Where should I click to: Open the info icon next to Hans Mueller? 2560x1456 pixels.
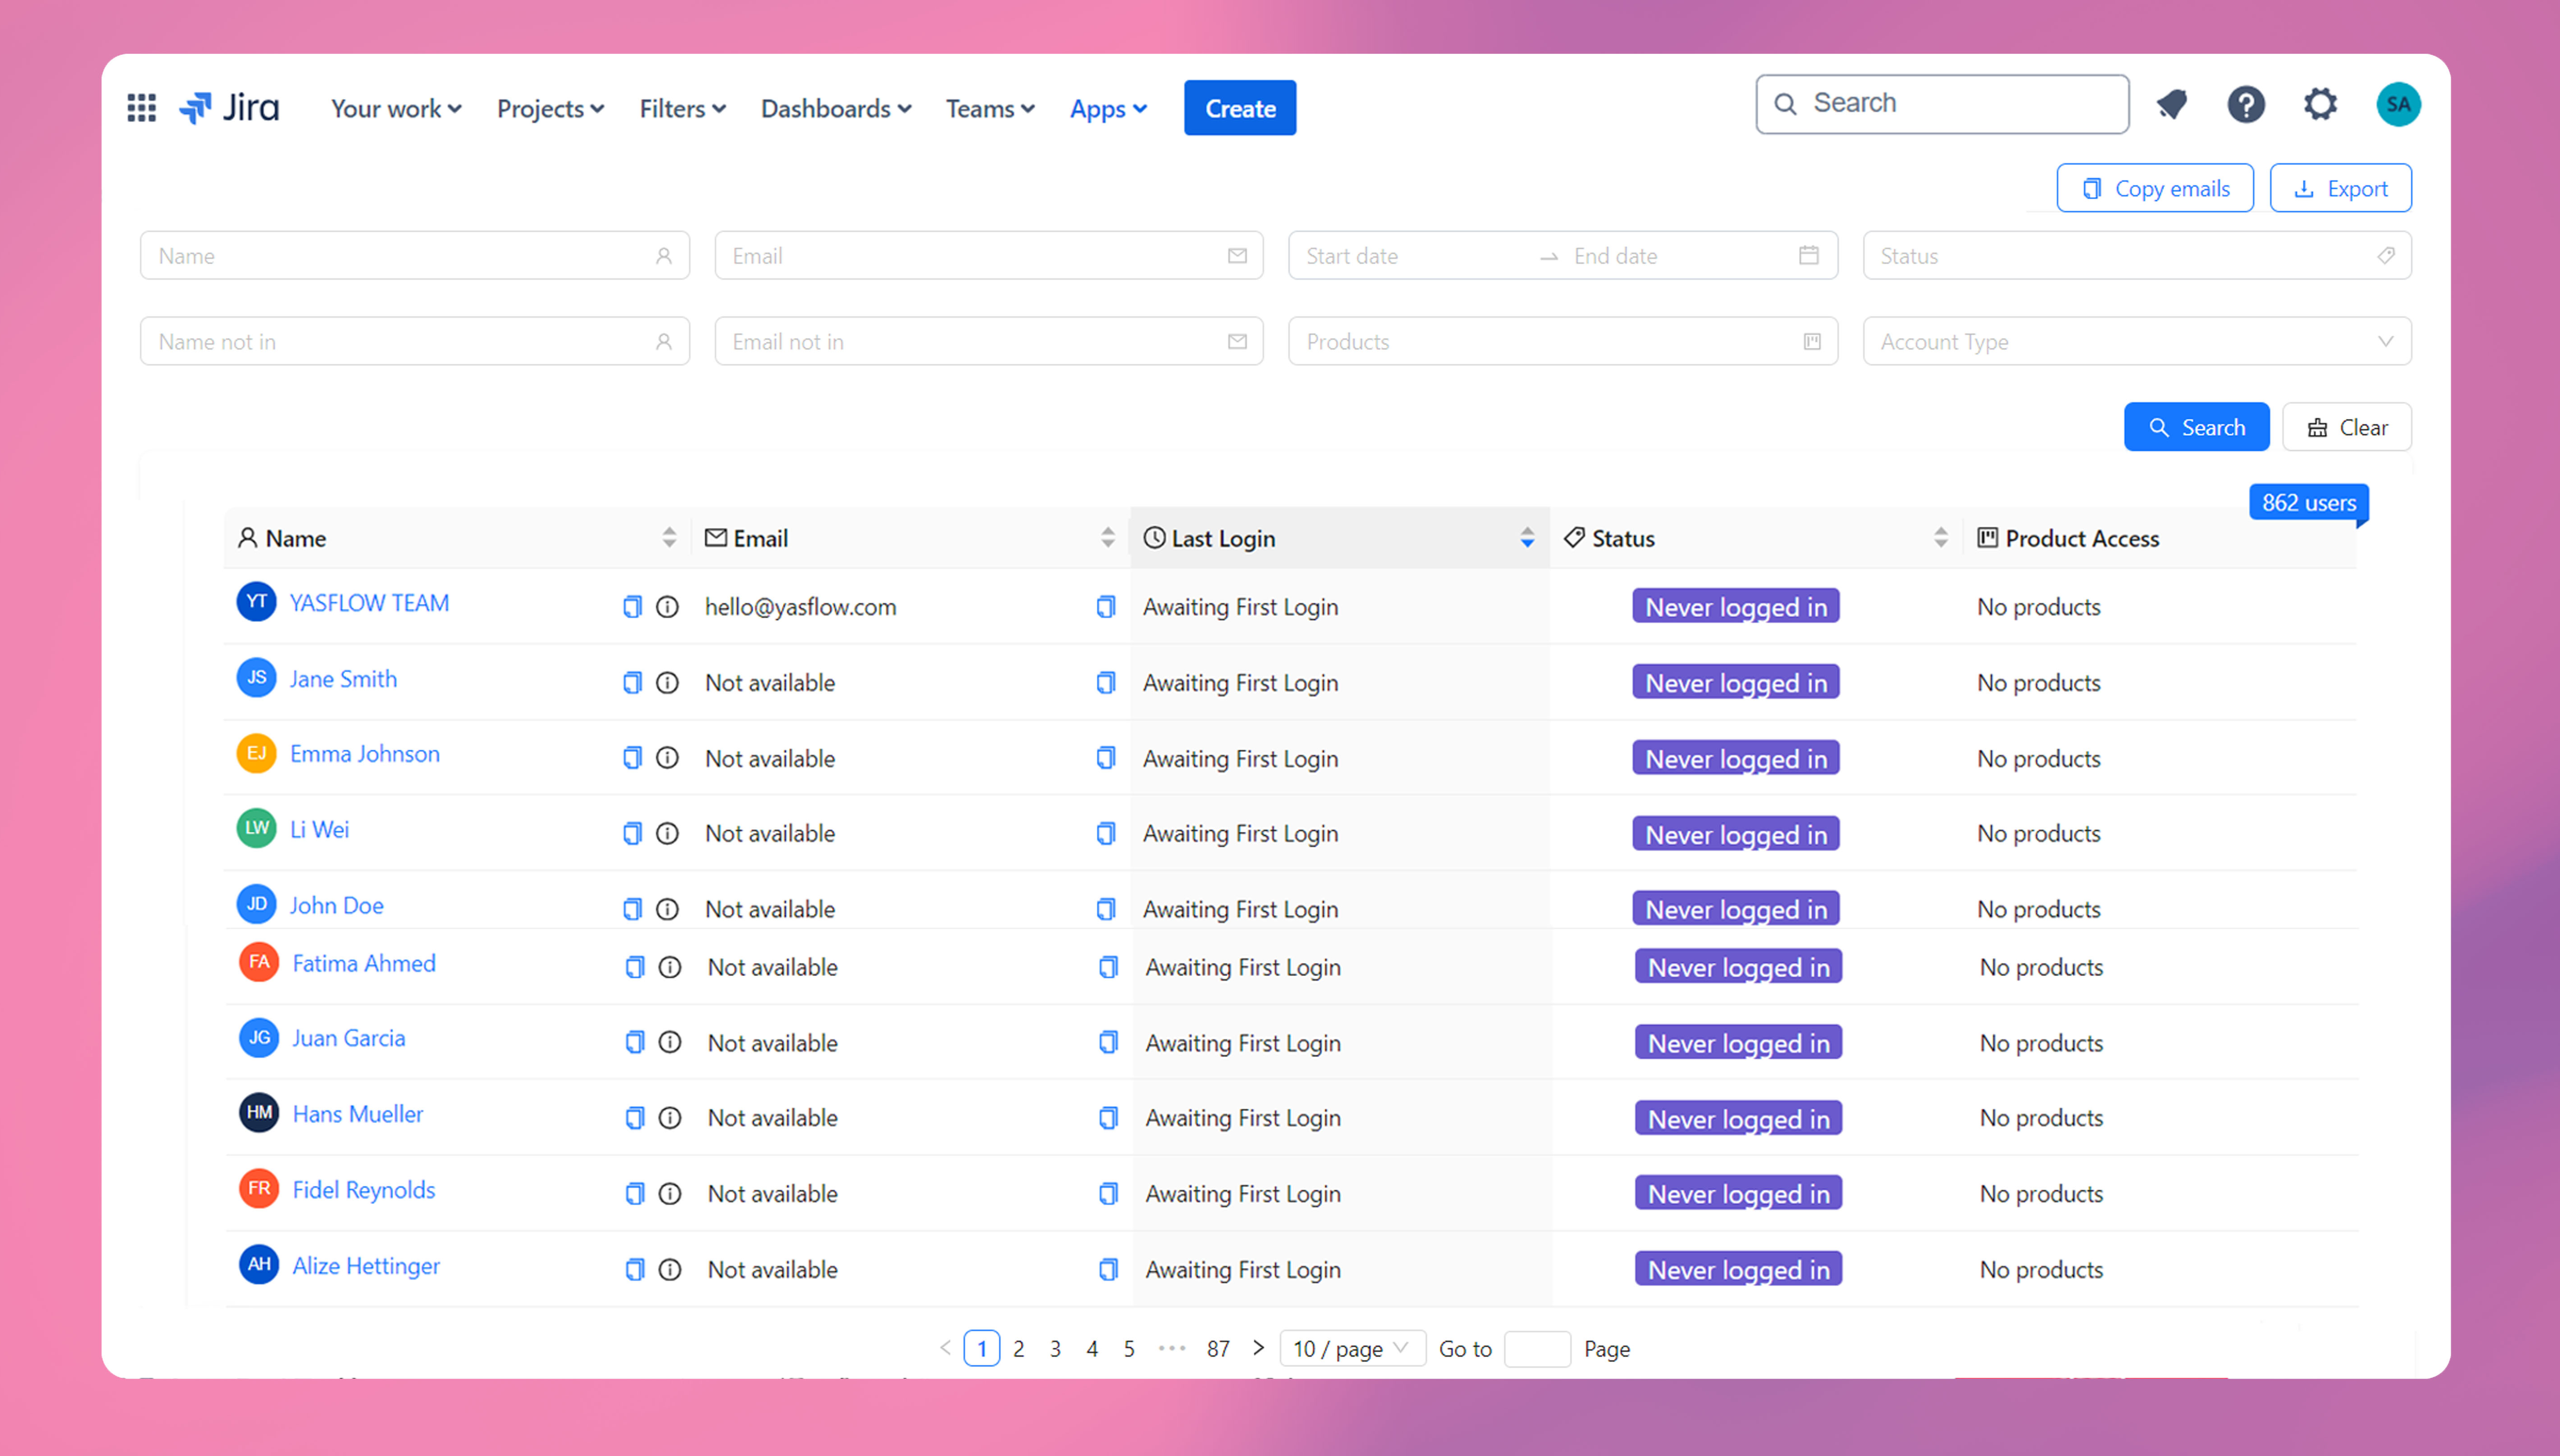(670, 1118)
